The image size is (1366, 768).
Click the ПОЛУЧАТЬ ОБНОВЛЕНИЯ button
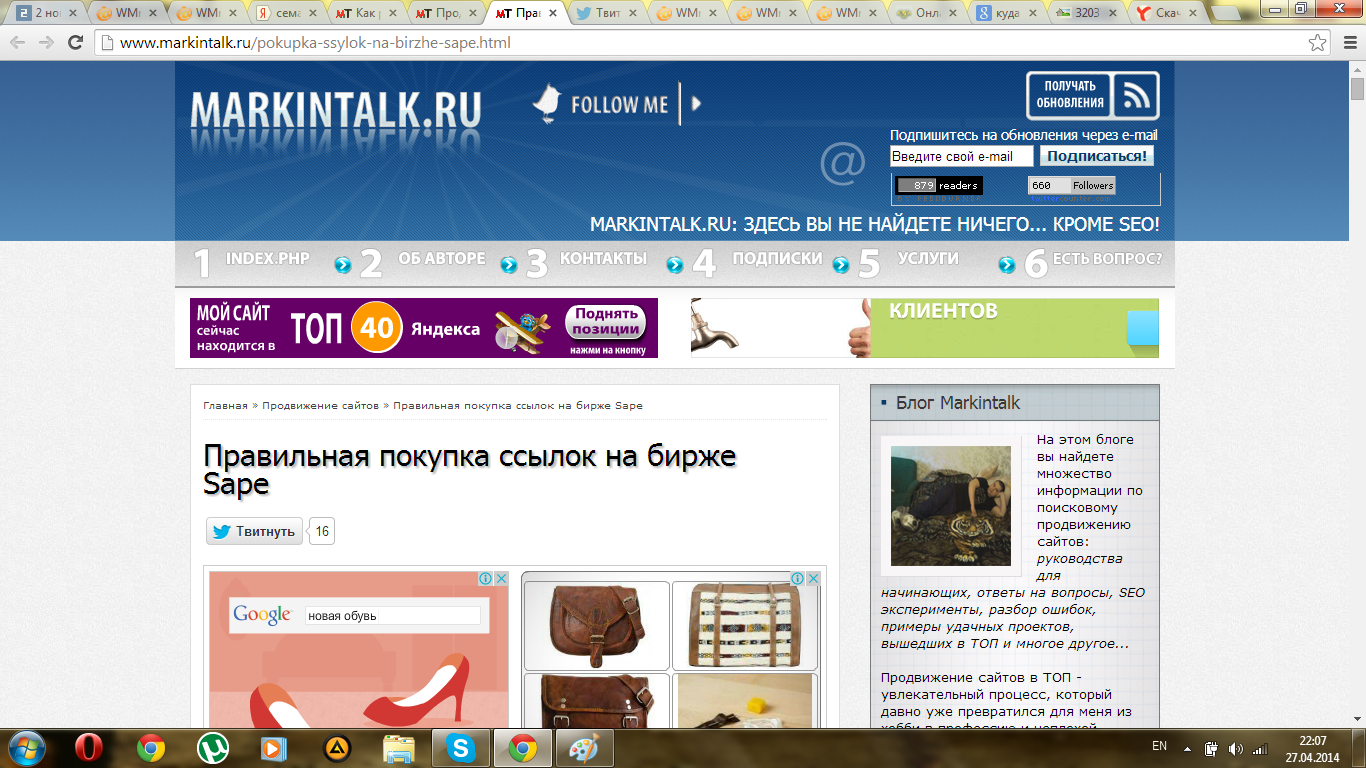click(1070, 95)
